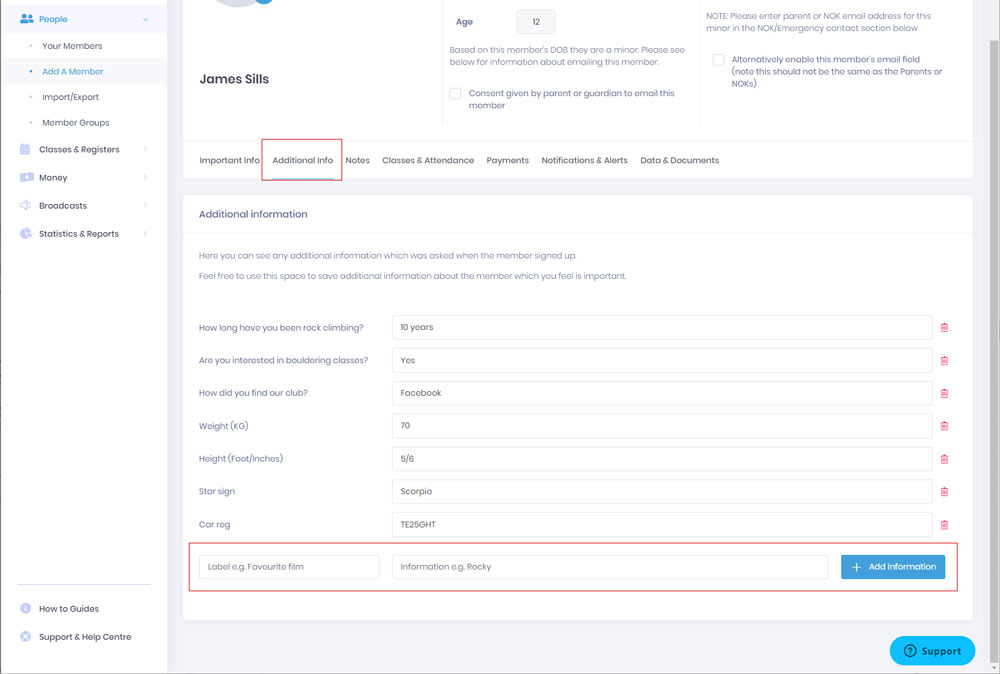This screenshot has width=1000, height=674.
Task: Delete the 'How long have you been rock climbing' entry
Action: pos(944,327)
